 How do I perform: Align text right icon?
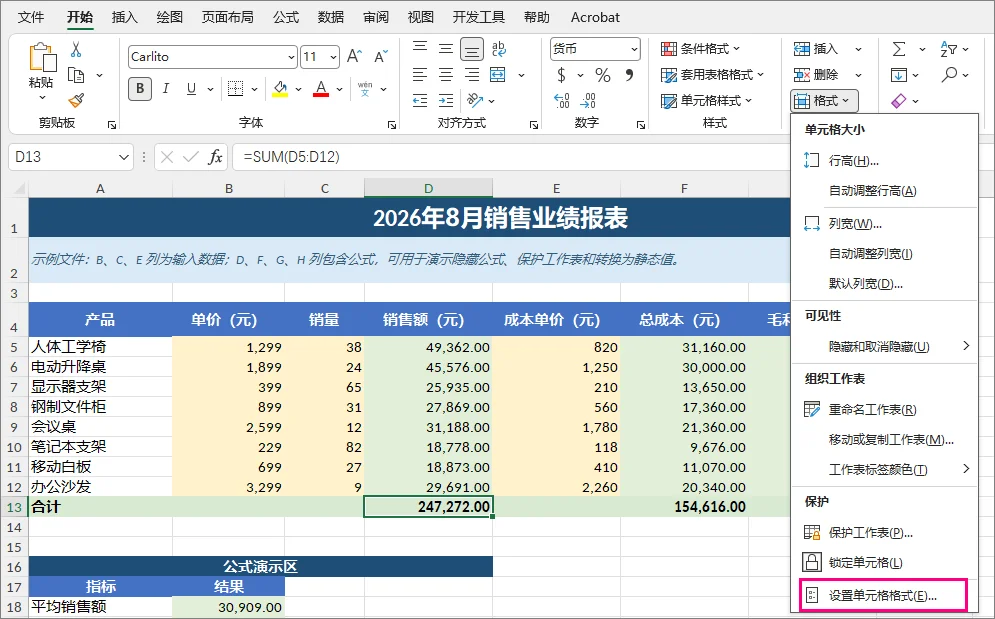coord(471,75)
